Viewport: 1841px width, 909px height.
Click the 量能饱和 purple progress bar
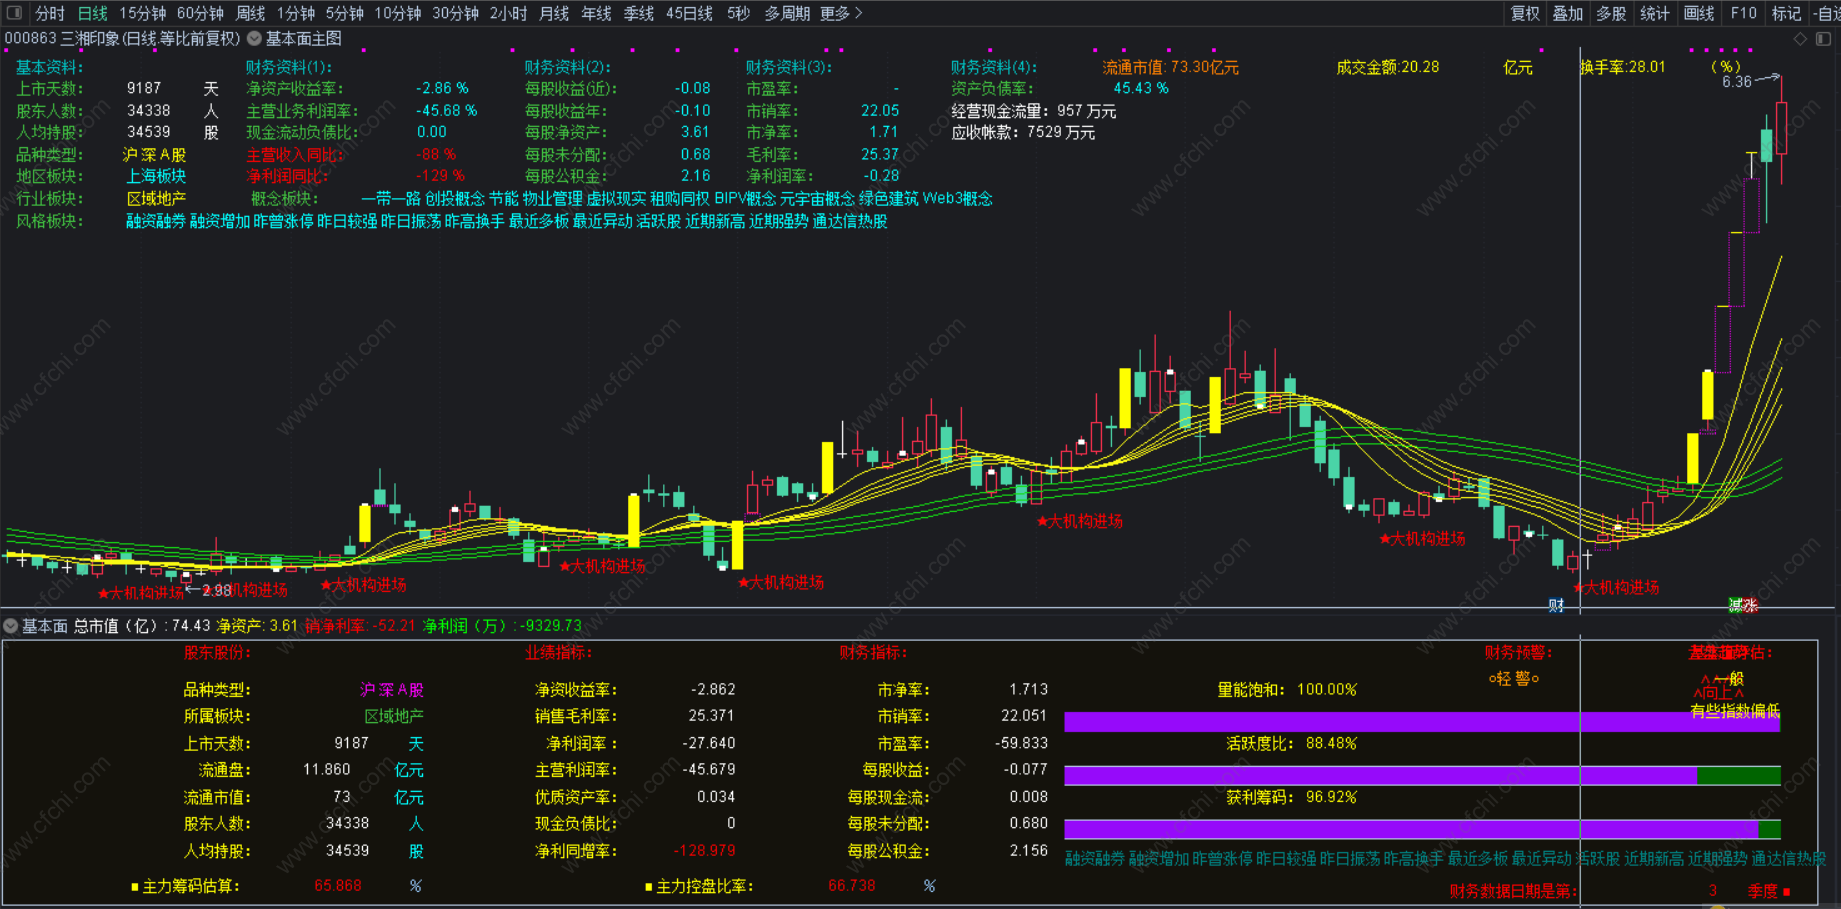pyautogui.click(x=1422, y=722)
